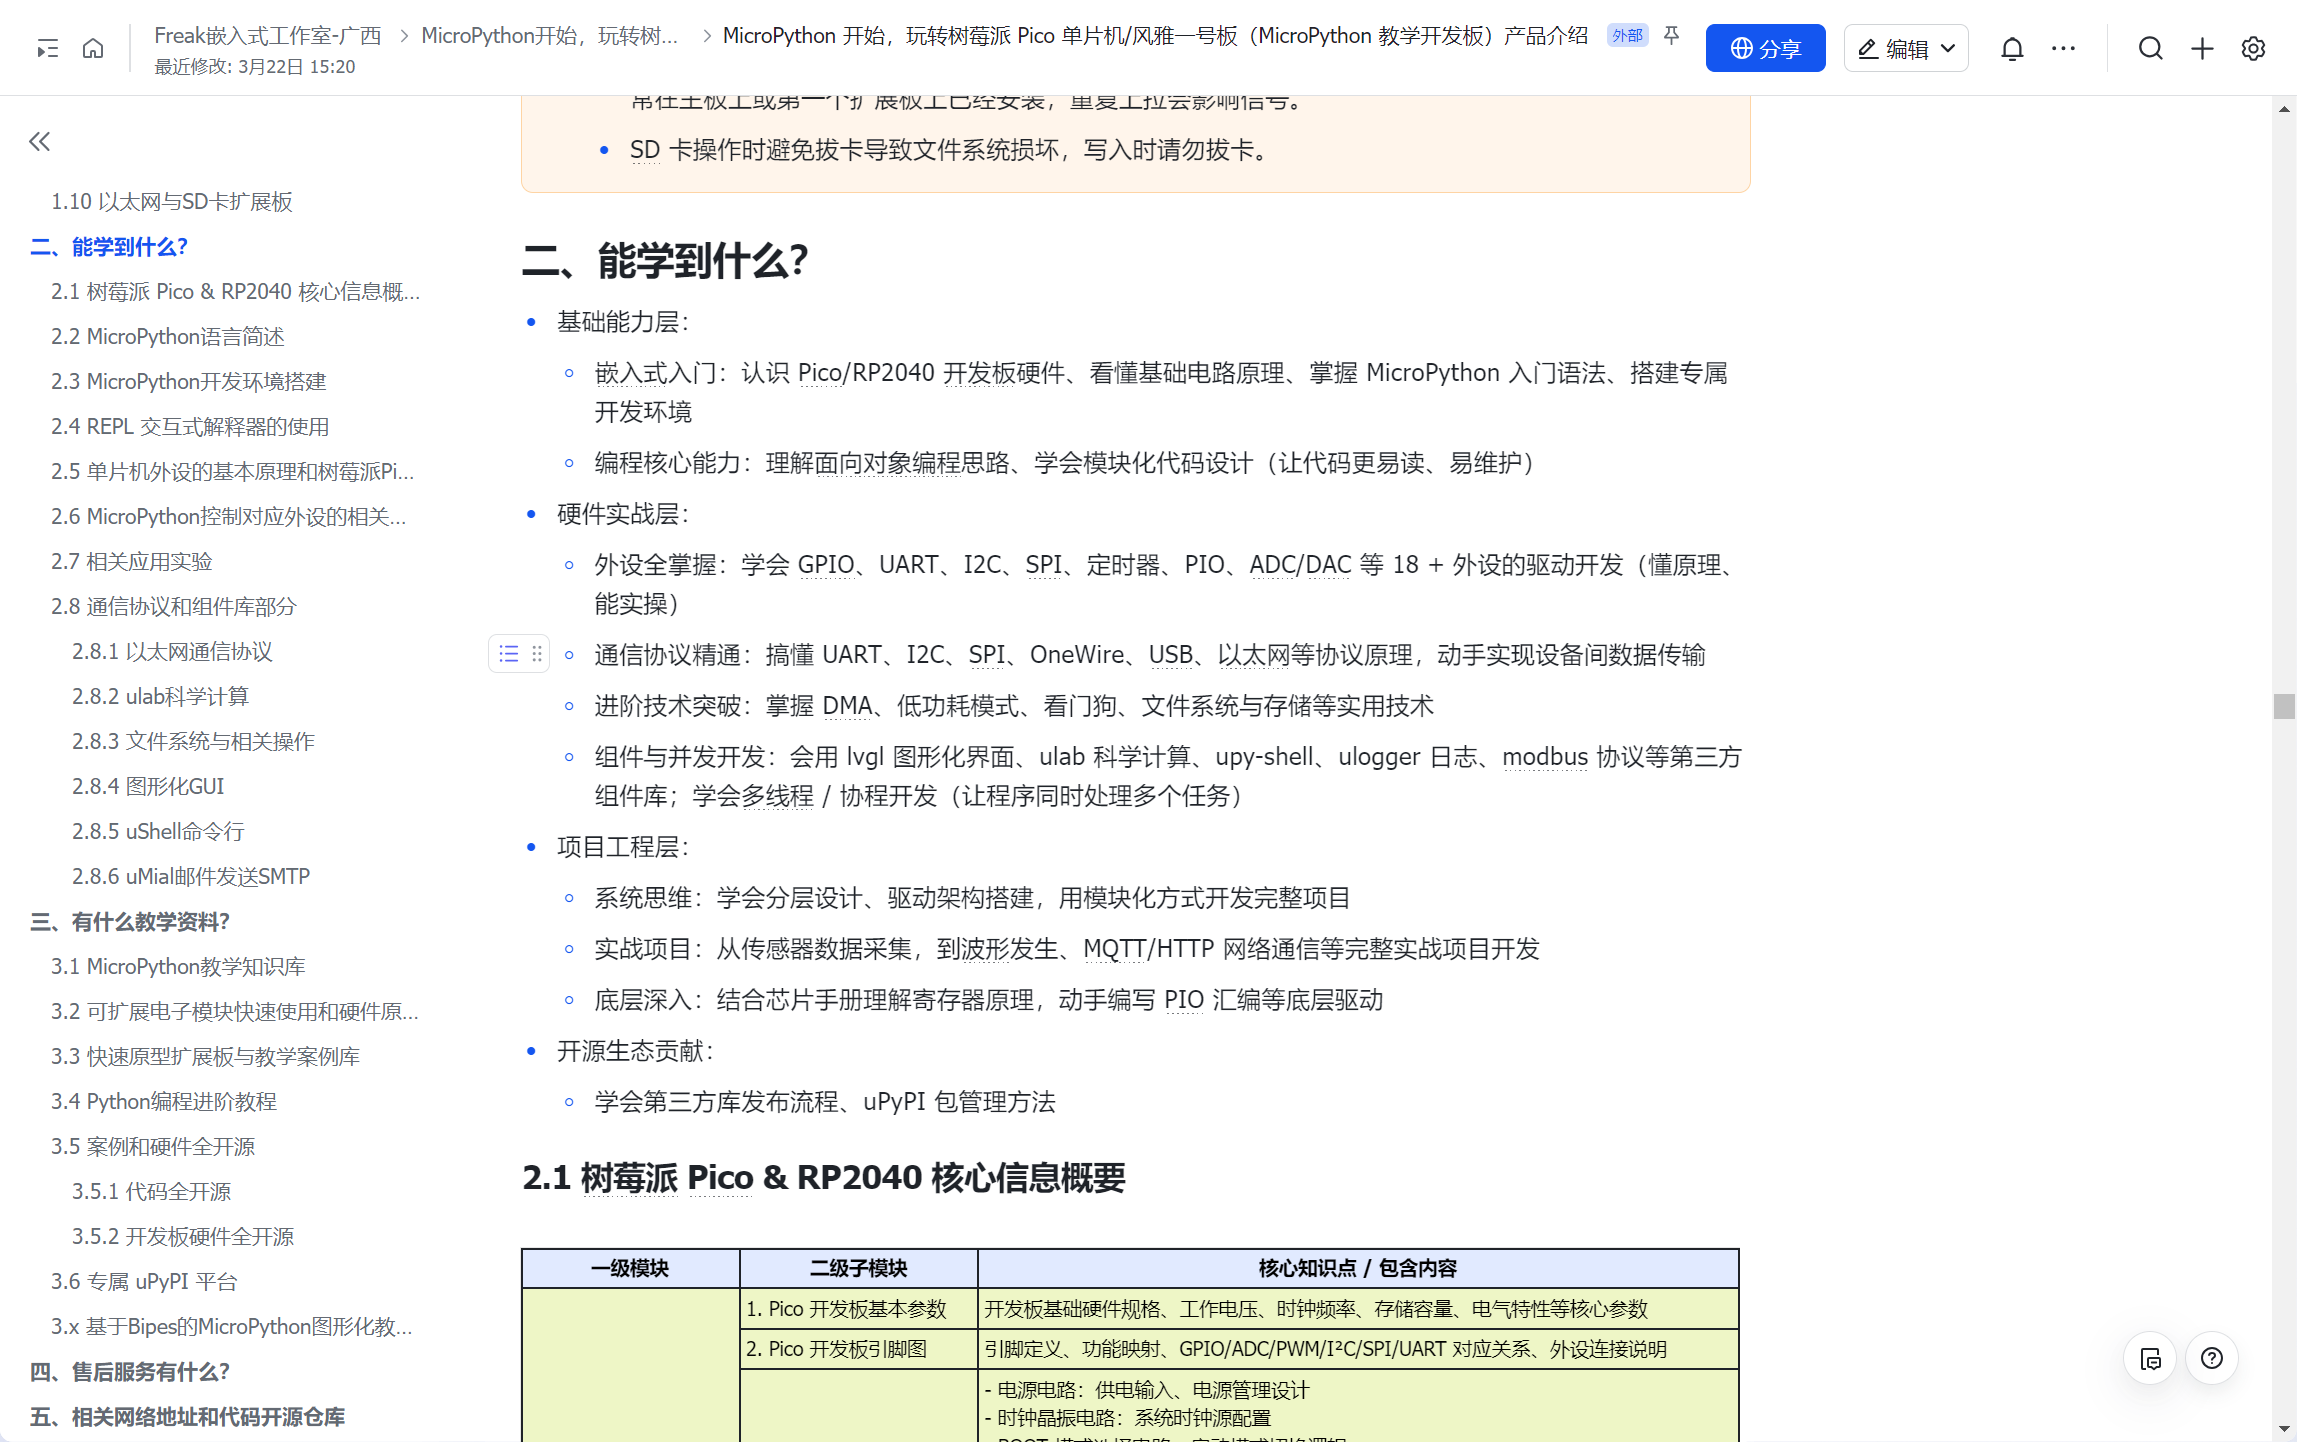Click the plus icon to create new

(x=2202, y=48)
